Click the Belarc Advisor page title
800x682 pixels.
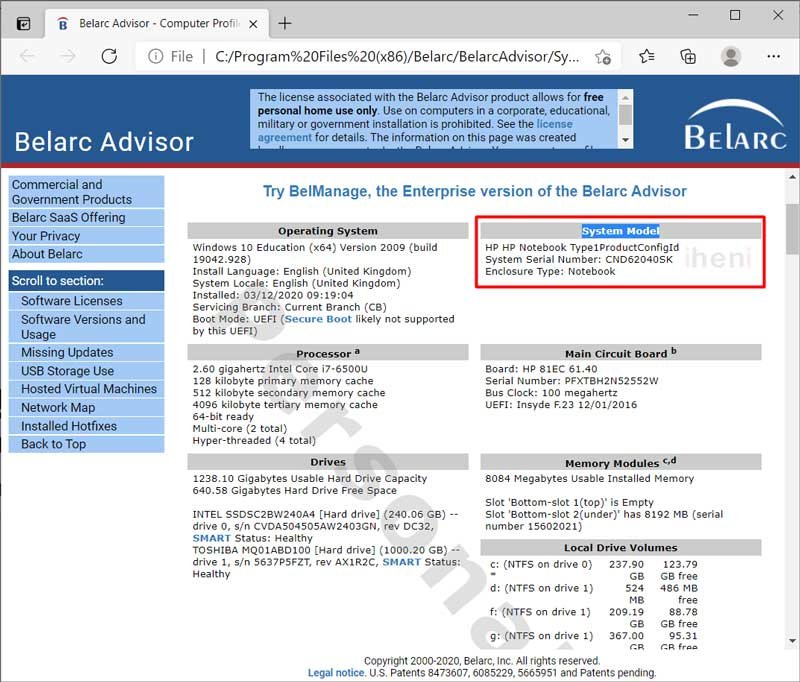coord(104,142)
